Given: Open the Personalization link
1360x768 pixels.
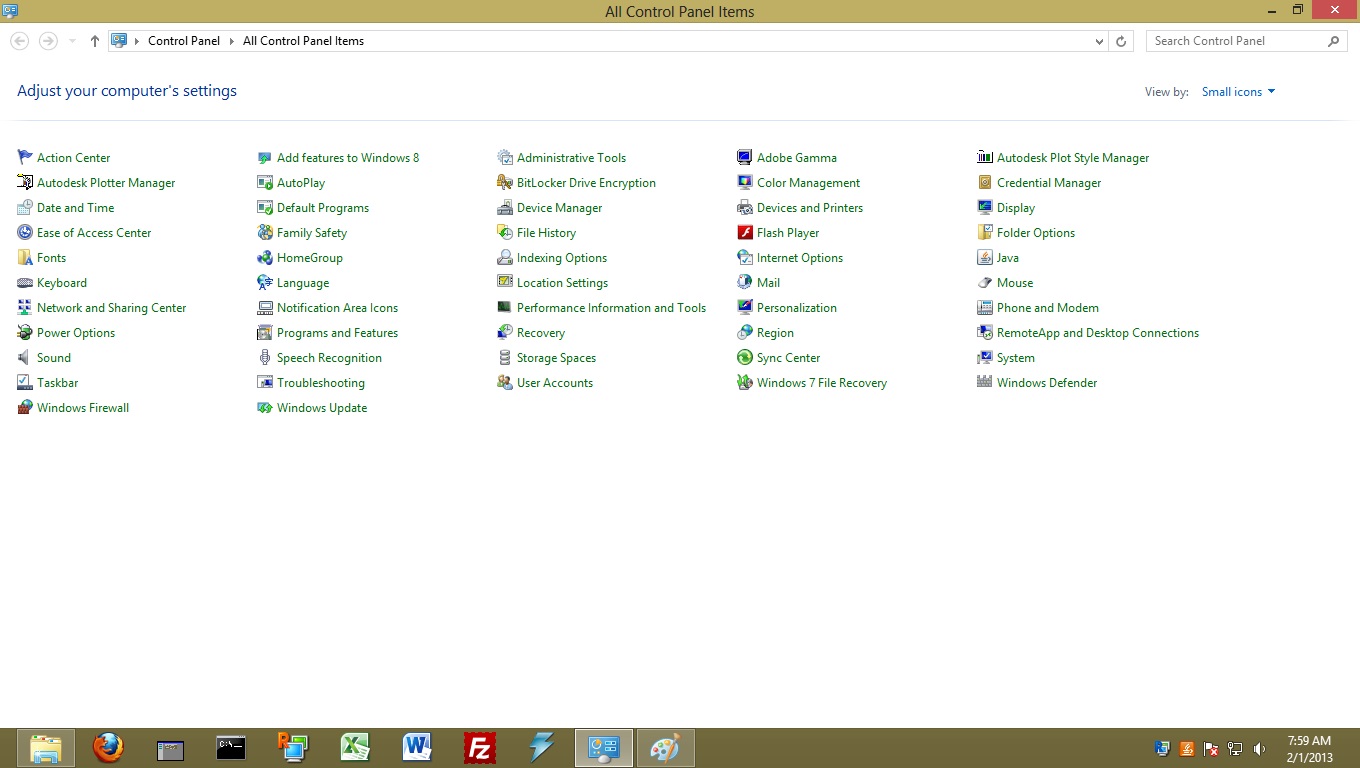Looking at the screenshot, I should pos(797,308).
